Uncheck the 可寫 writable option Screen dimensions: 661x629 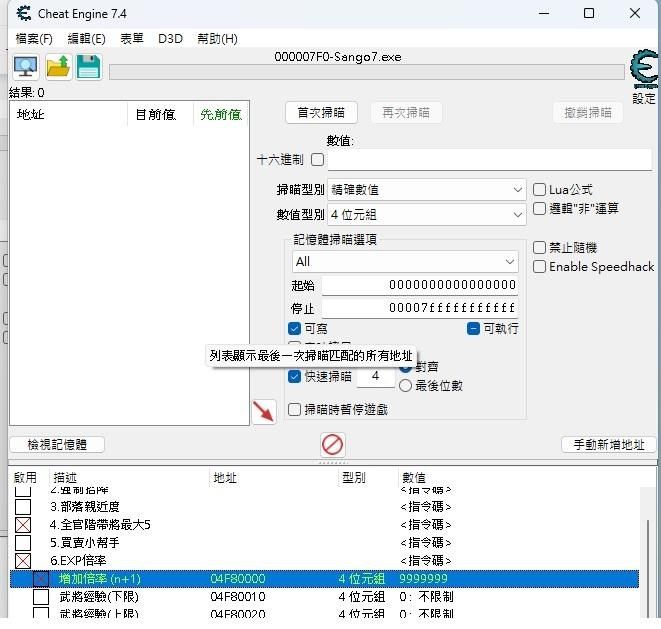coord(294,328)
